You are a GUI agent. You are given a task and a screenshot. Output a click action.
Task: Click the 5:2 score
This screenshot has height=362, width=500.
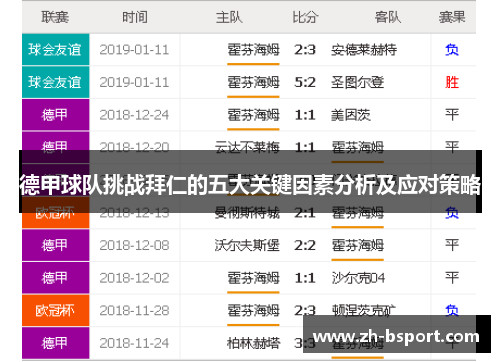305,82
